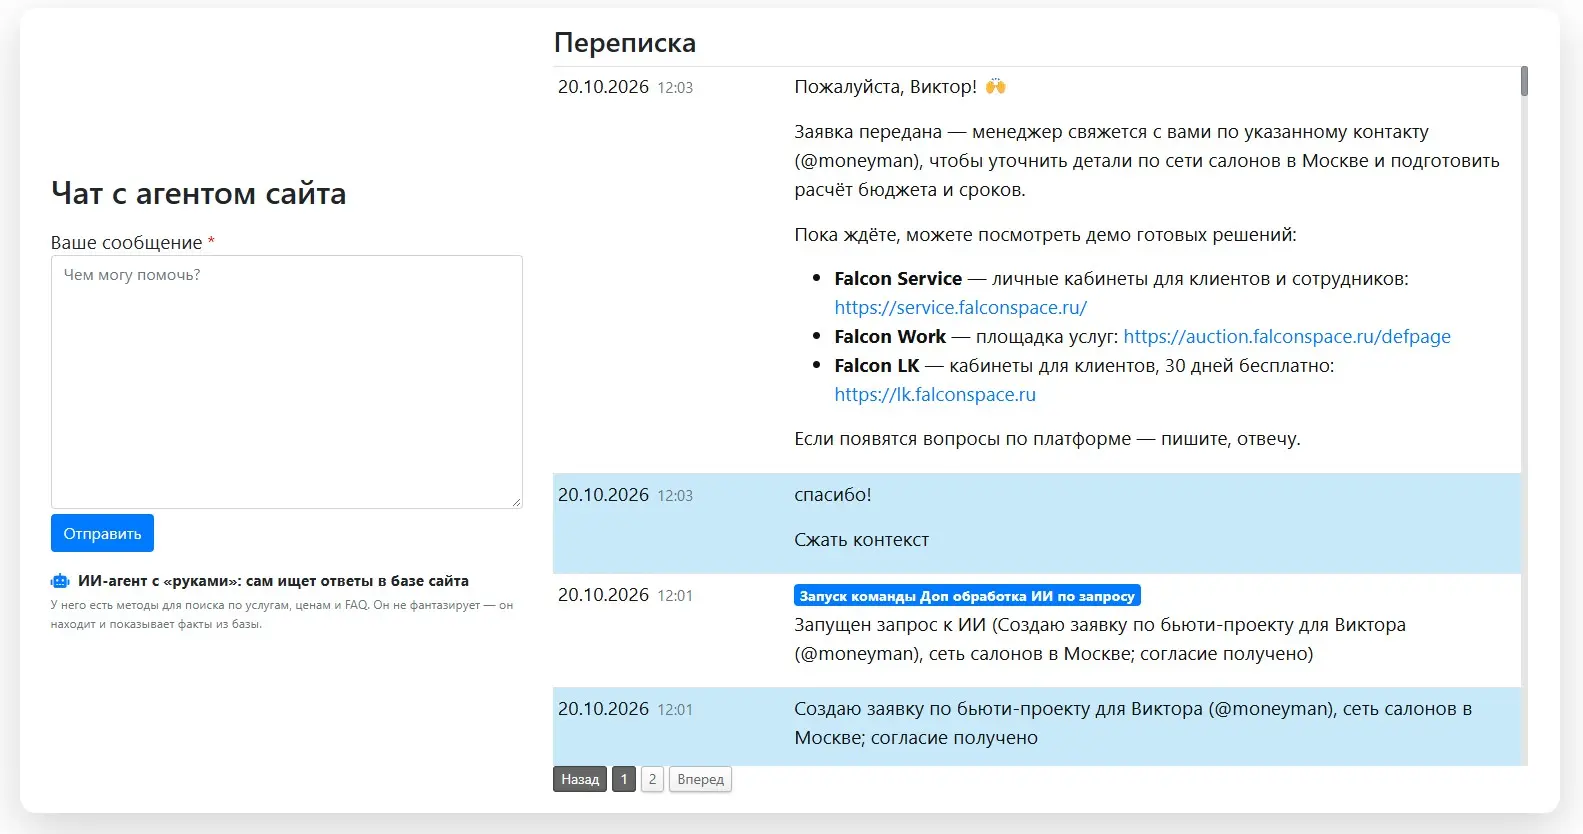
Task: Click the highlighted 'Создаю заявку по бьюти-проекту' user message
Action: click(x=1133, y=723)
